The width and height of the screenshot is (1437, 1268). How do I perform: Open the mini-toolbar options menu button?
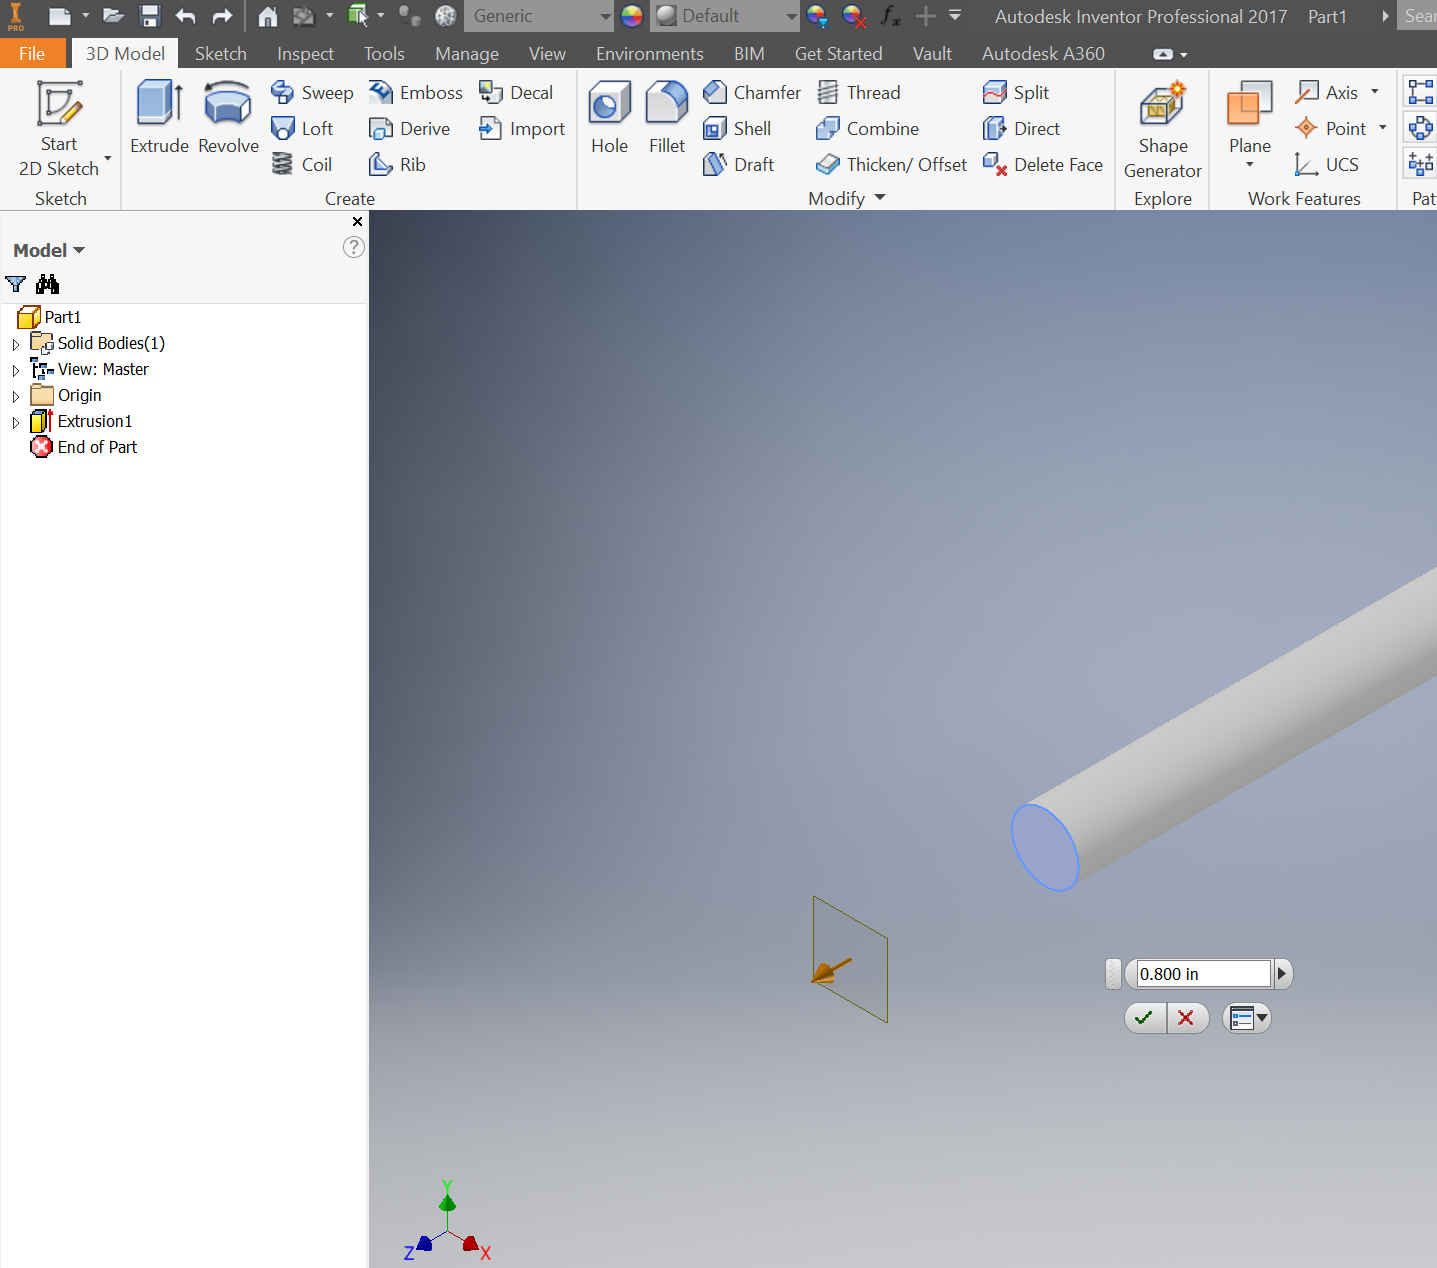1247,1018
